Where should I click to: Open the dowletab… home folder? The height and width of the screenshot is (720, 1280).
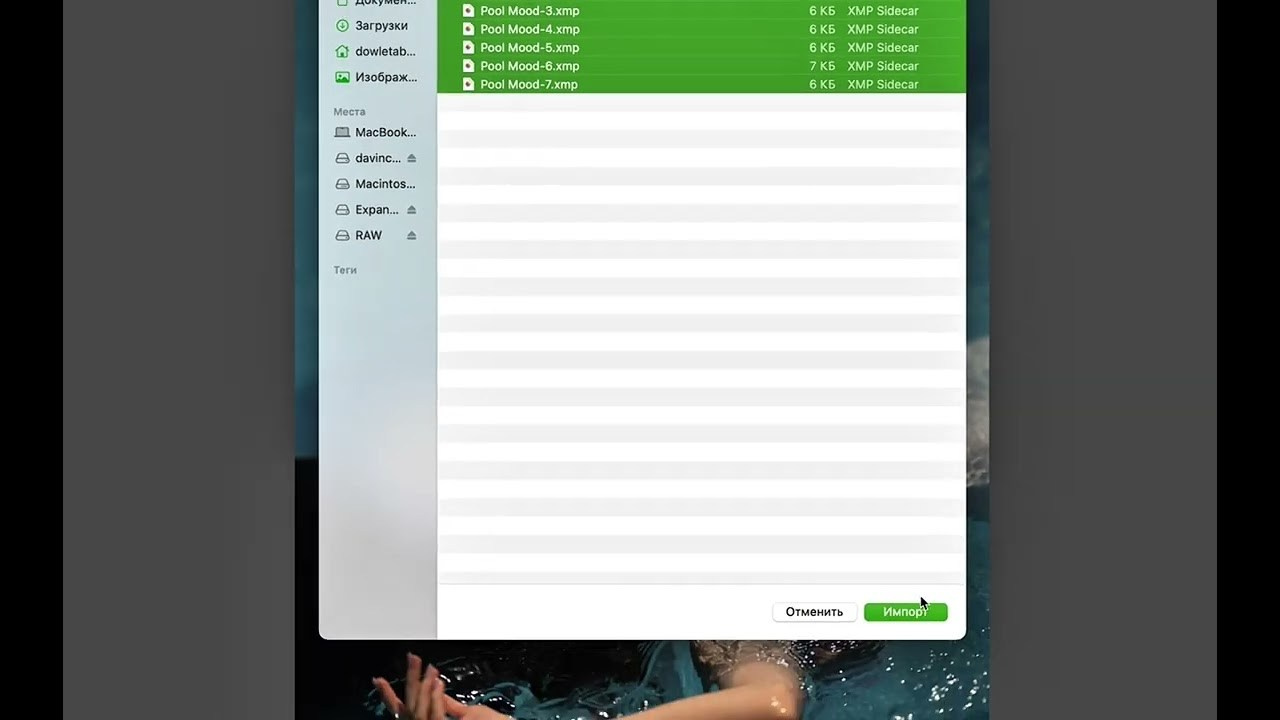(x=384, y=51)
